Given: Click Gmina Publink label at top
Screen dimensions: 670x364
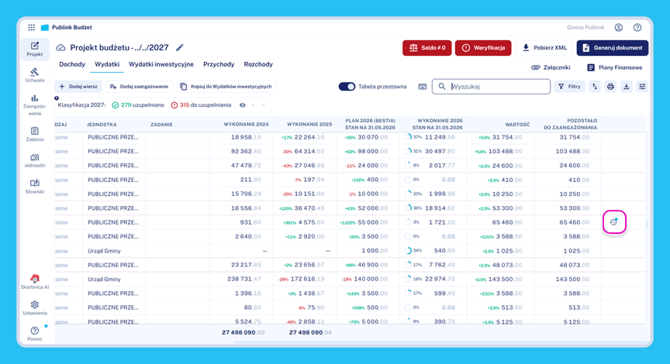Looking at the screenshot, I should [585, 27].
